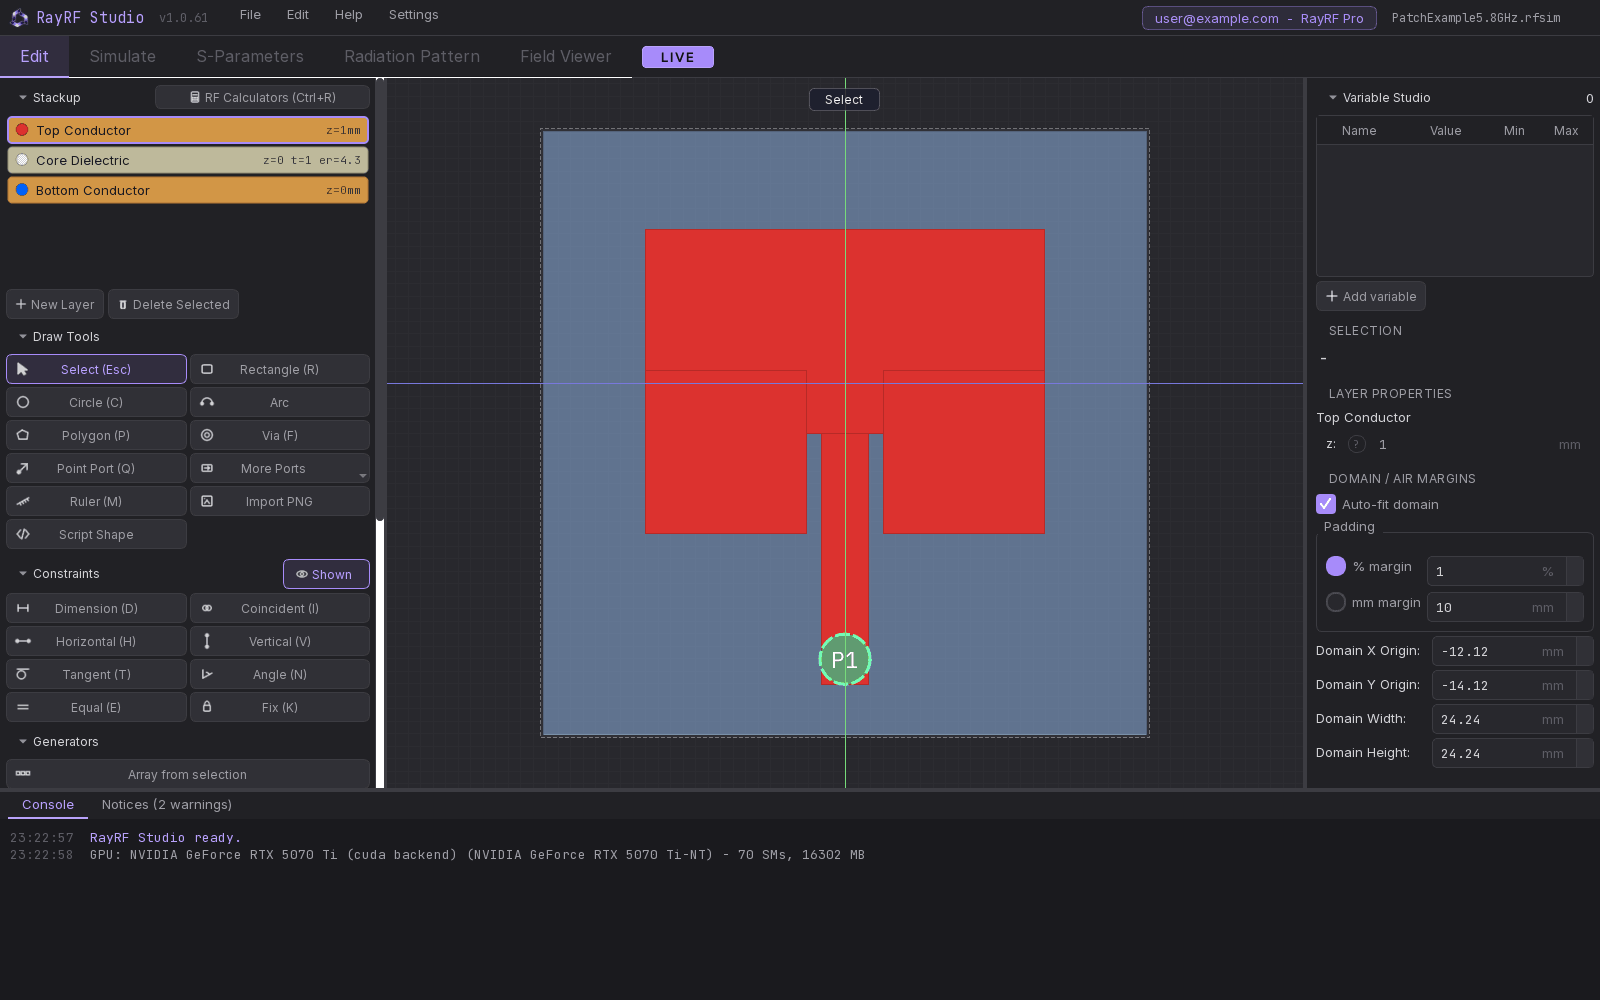Open the File menu
1600x1000 pixels.
[x=250, y=15]
